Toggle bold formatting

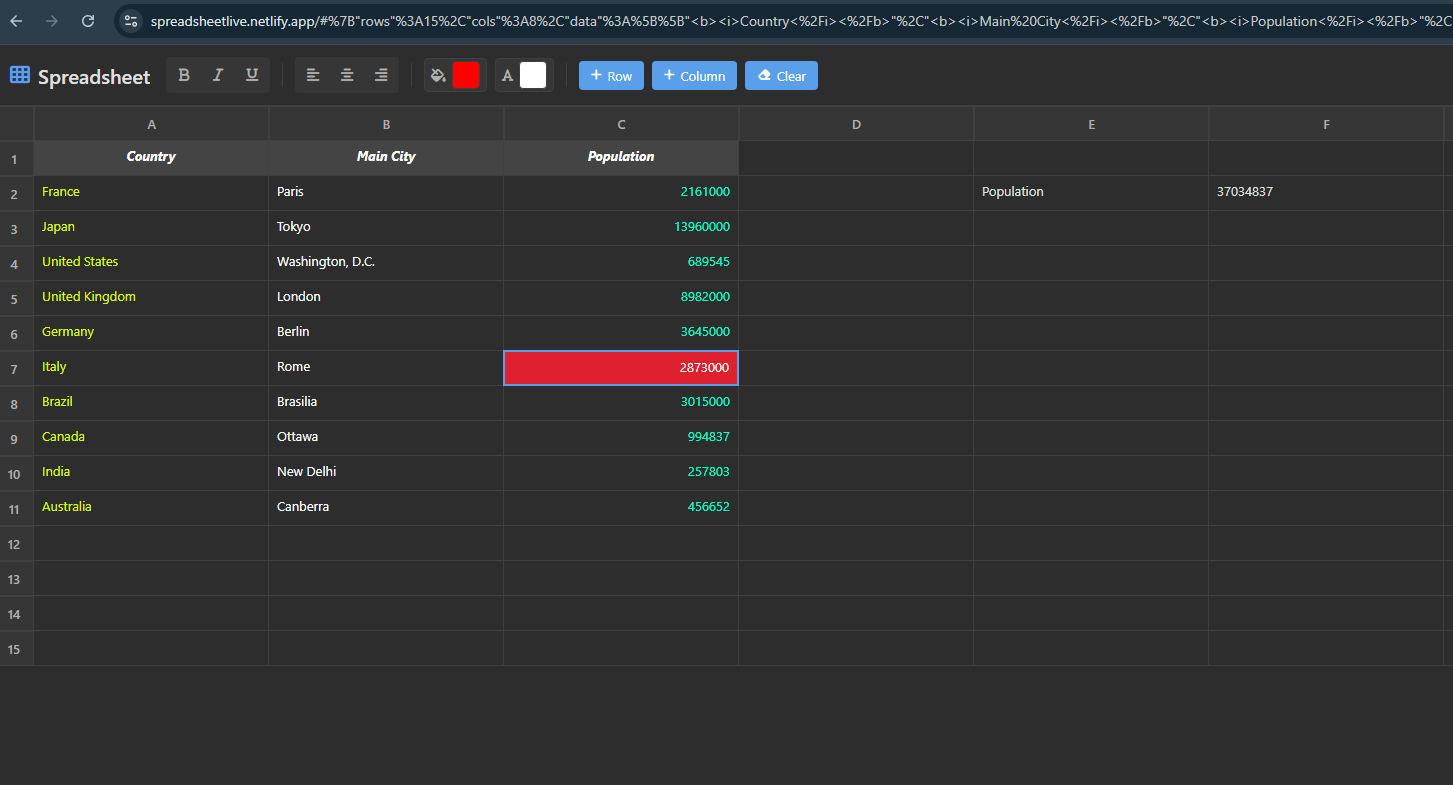[x=183, y=74]
